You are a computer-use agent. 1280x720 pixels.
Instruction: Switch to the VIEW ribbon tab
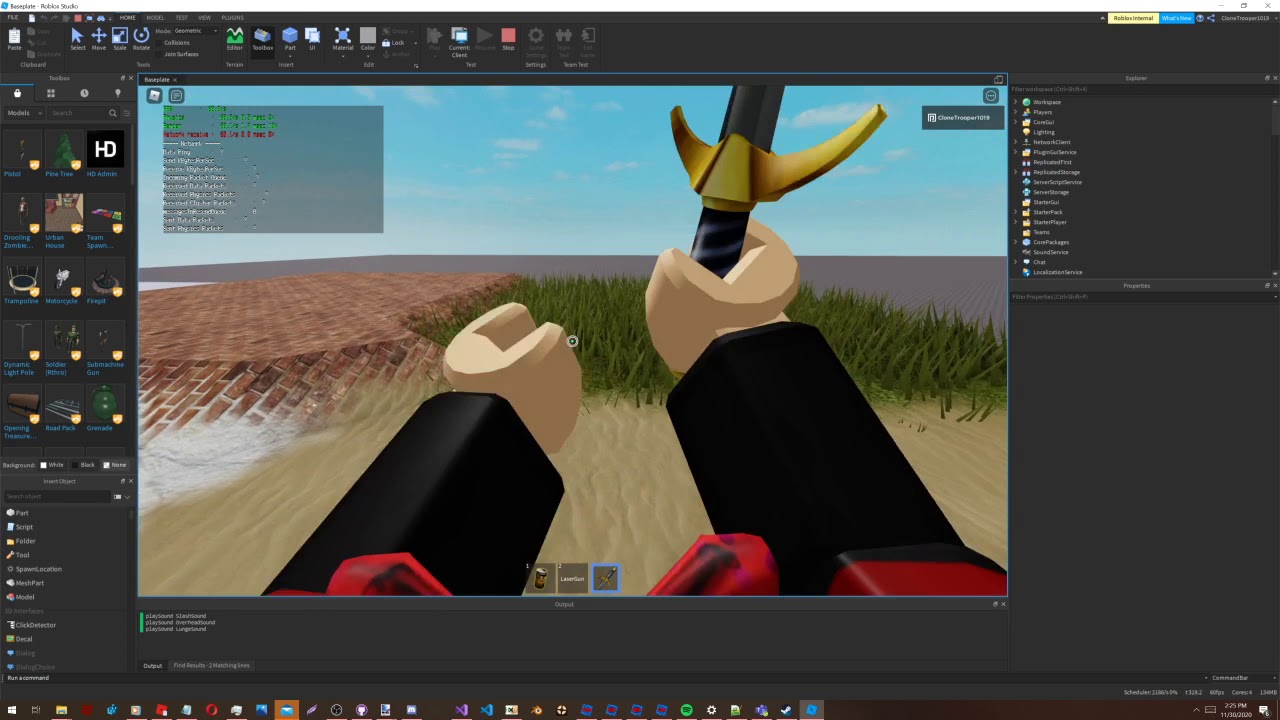coord(204,18)
